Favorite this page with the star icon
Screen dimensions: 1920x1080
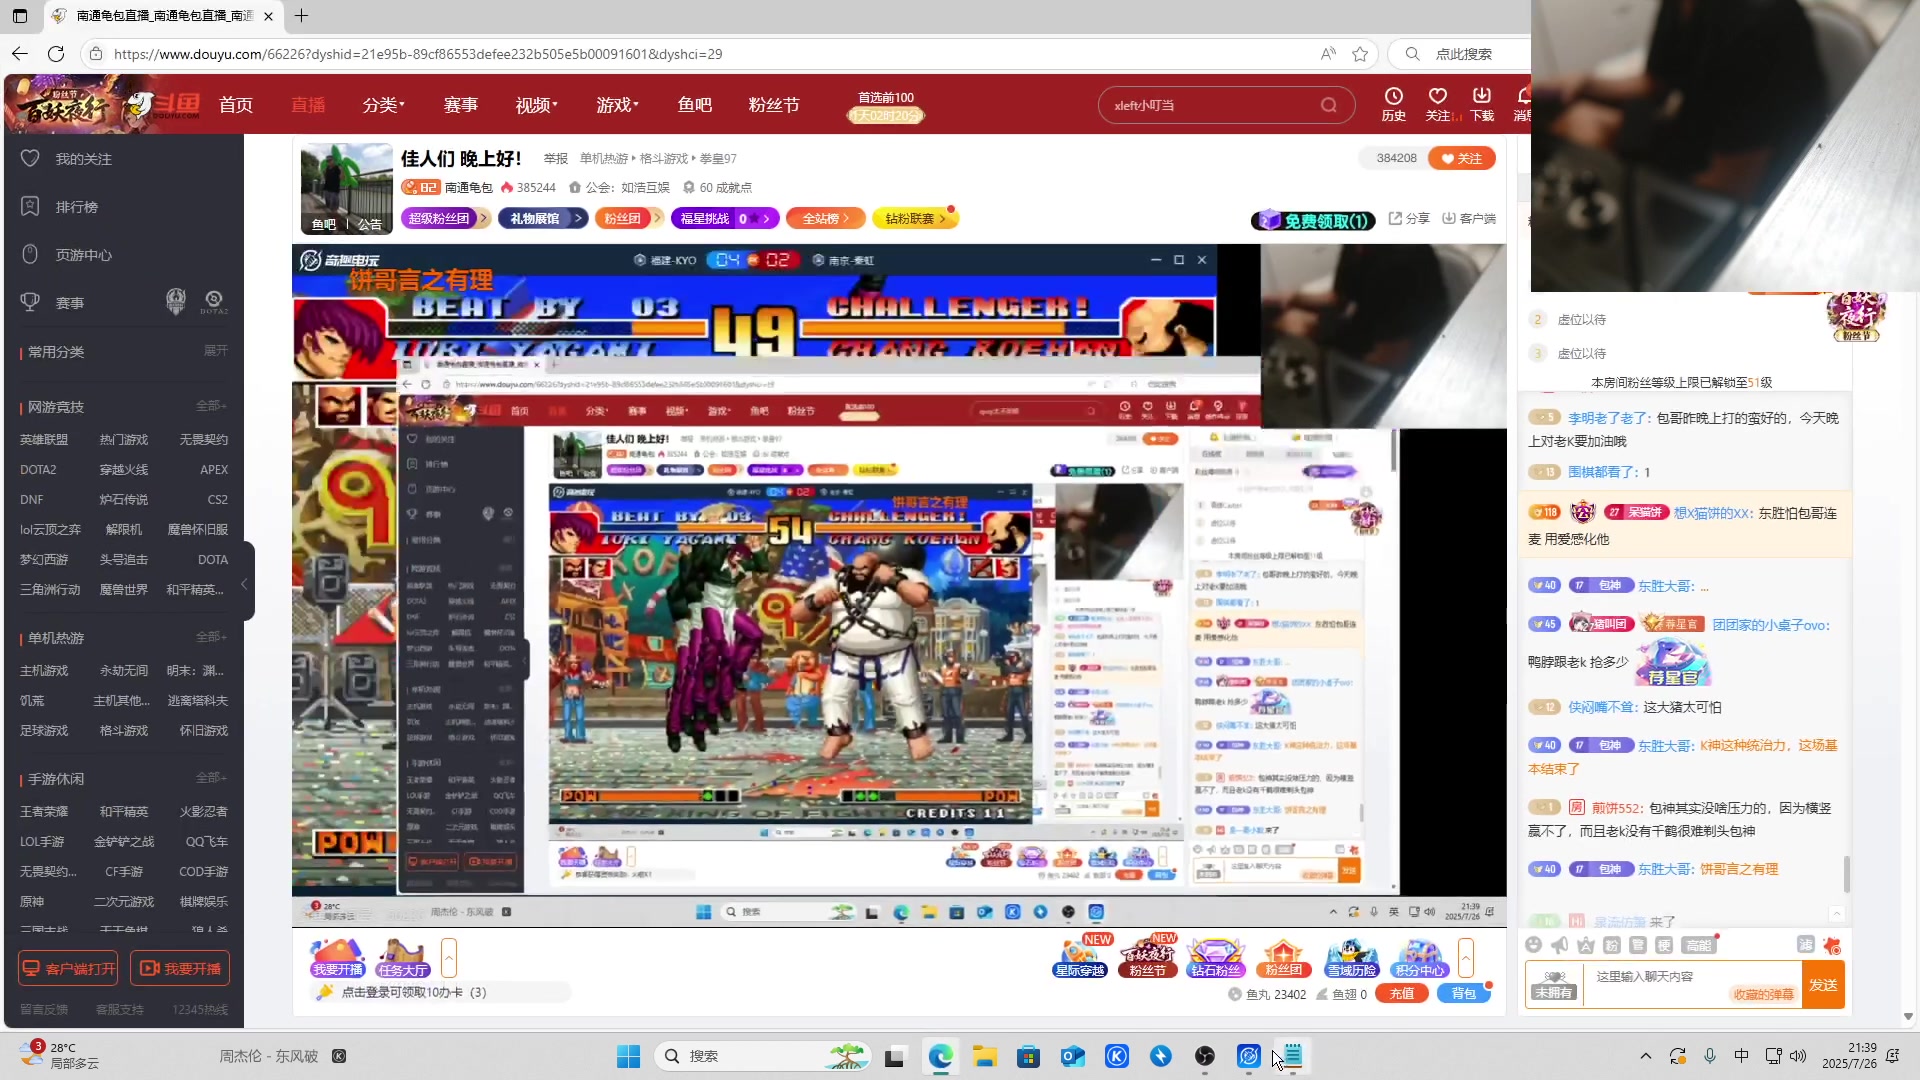click(x=1360, y=54)
